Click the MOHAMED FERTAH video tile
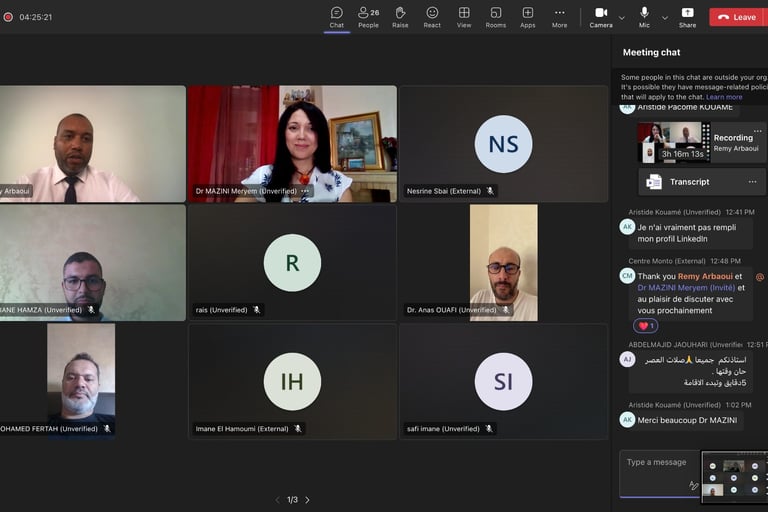 point(81,381)
